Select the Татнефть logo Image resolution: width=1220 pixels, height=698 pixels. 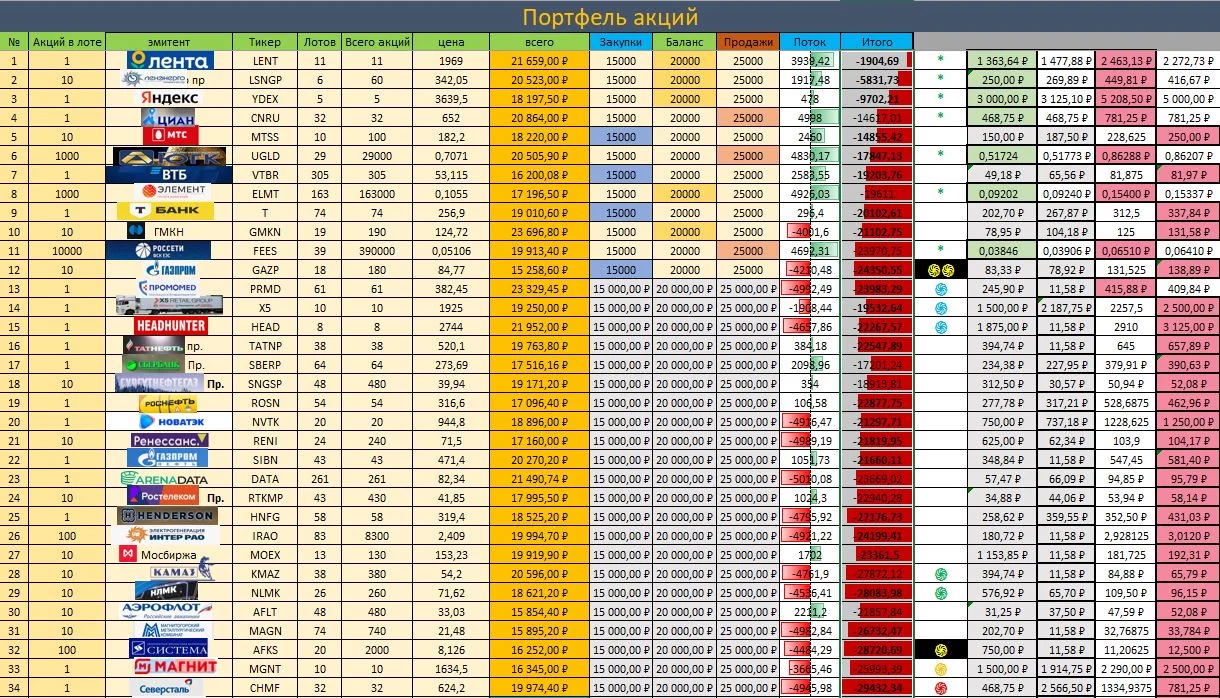[153, 345]
